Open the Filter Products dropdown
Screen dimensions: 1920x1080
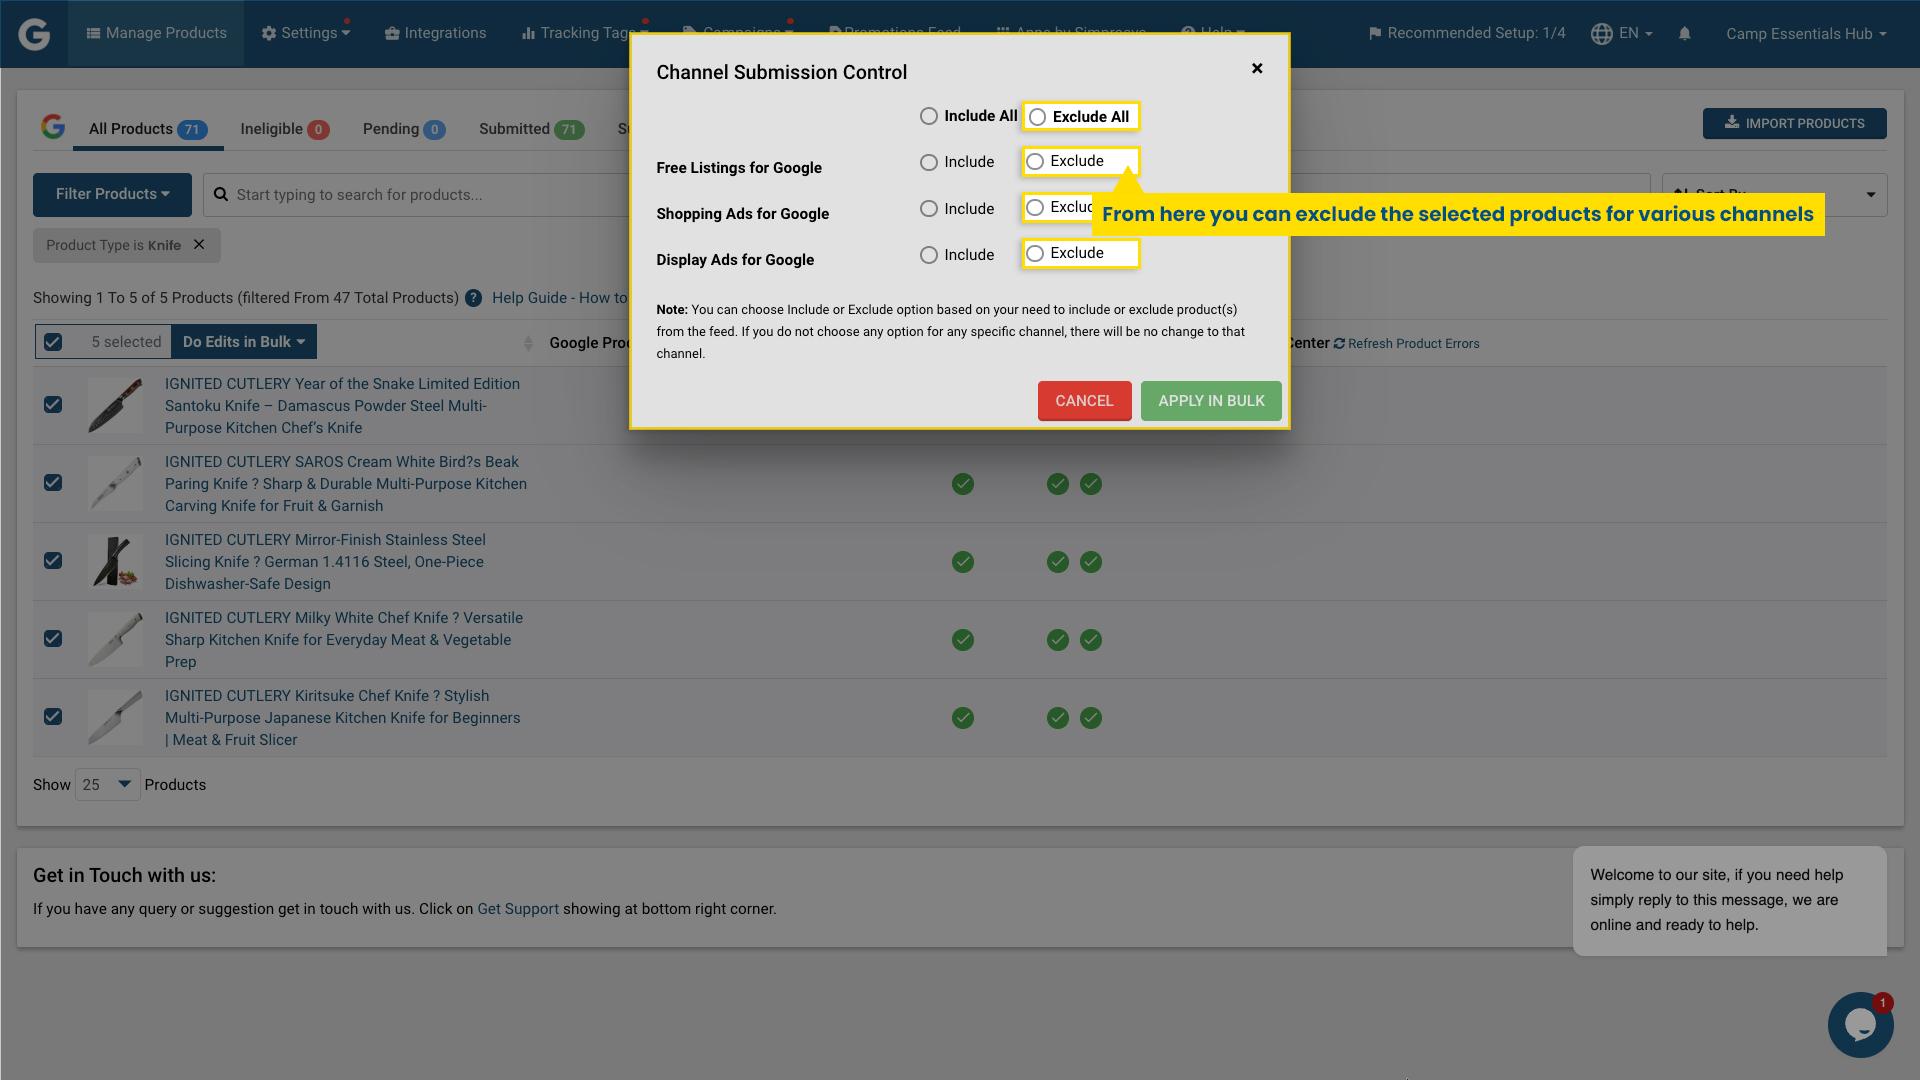[x=112, y=194]
